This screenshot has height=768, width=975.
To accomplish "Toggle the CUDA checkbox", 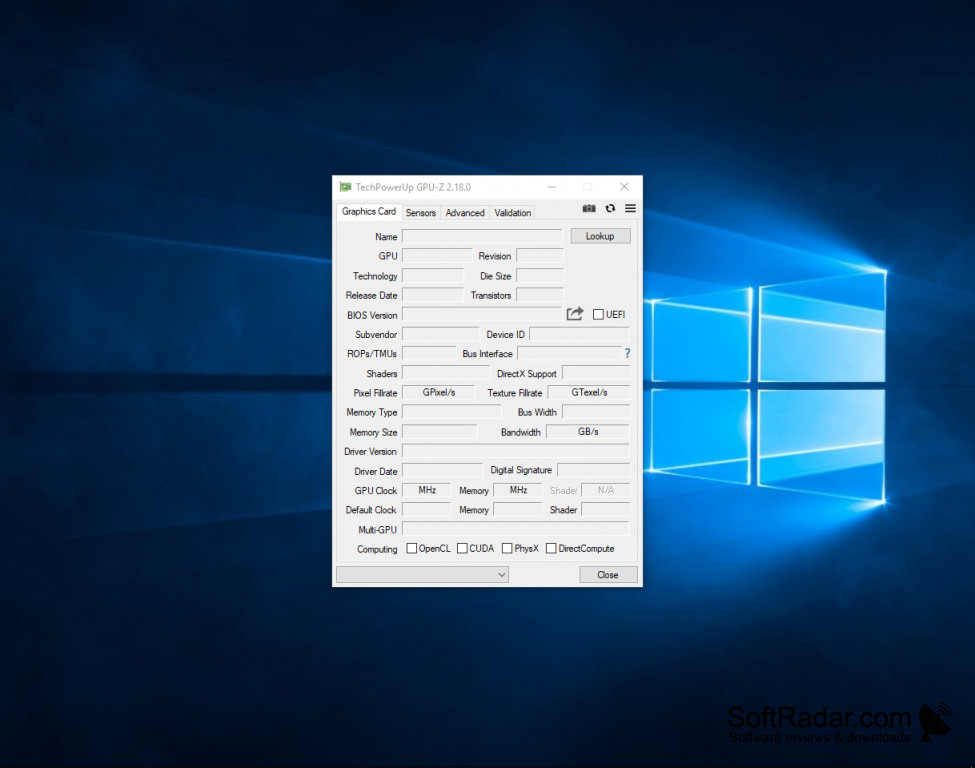I will pos(461,548).
